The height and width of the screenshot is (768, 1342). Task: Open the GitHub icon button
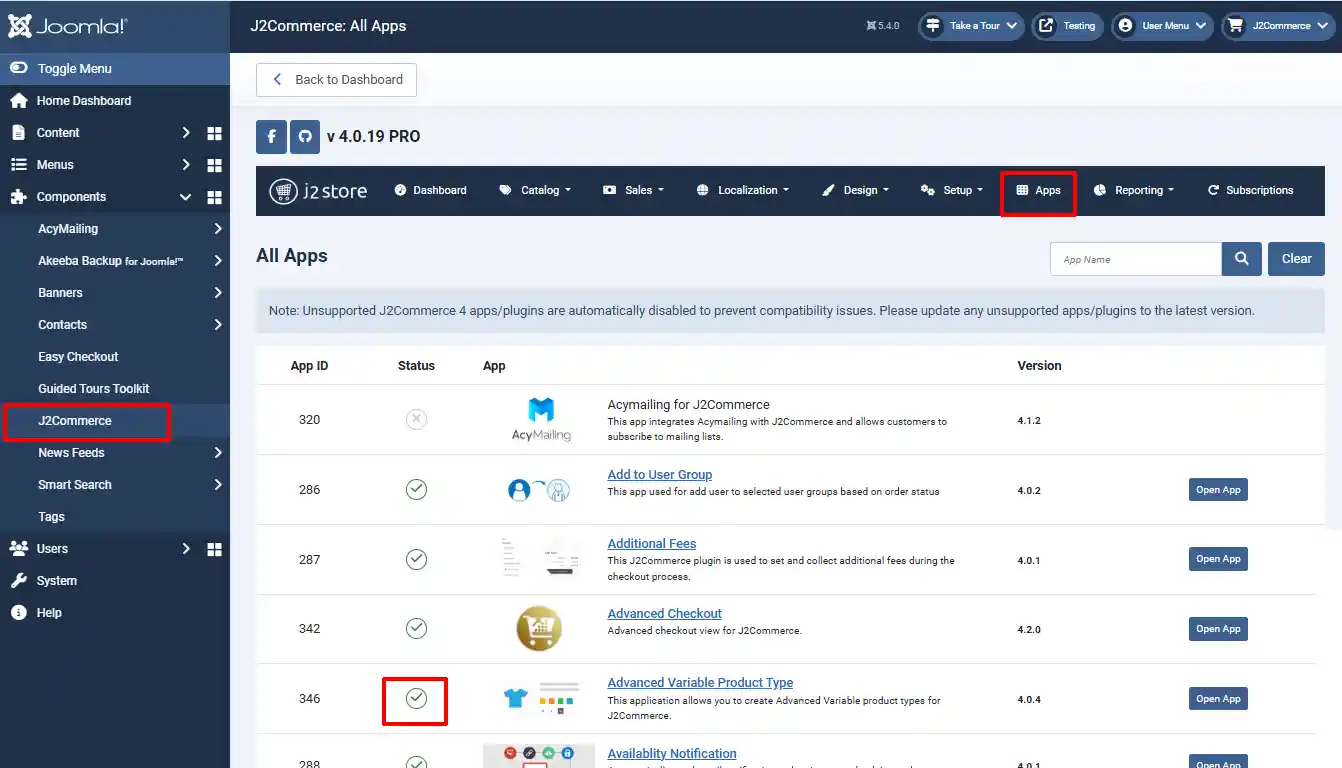[305, 137]
